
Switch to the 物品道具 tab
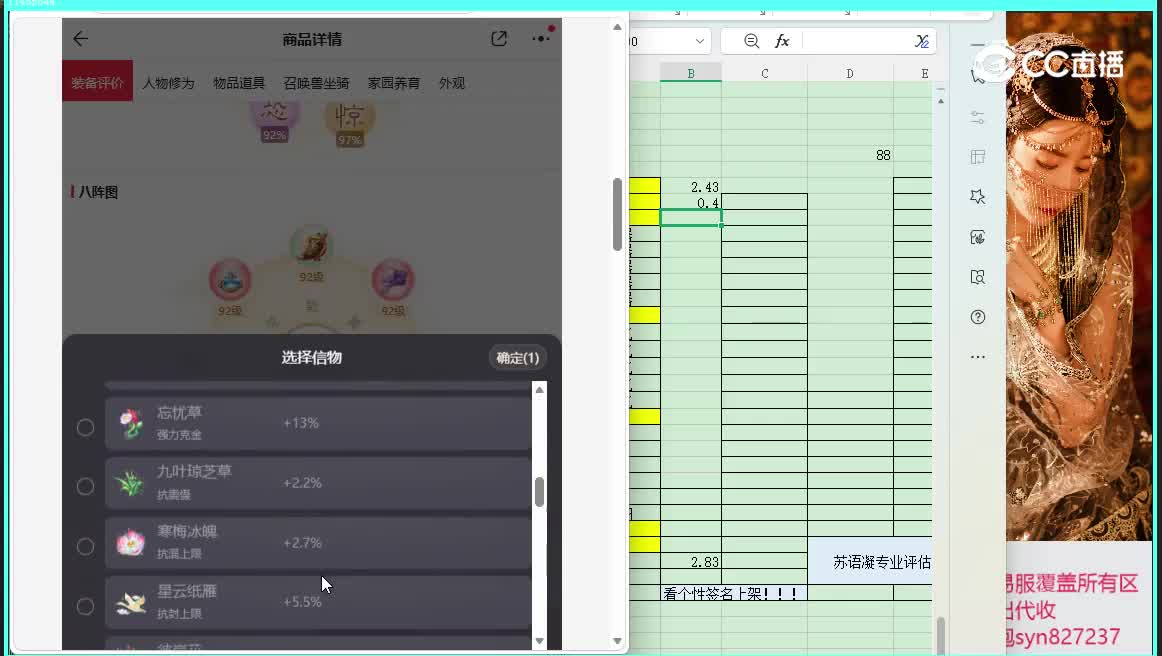coord(239,83)
